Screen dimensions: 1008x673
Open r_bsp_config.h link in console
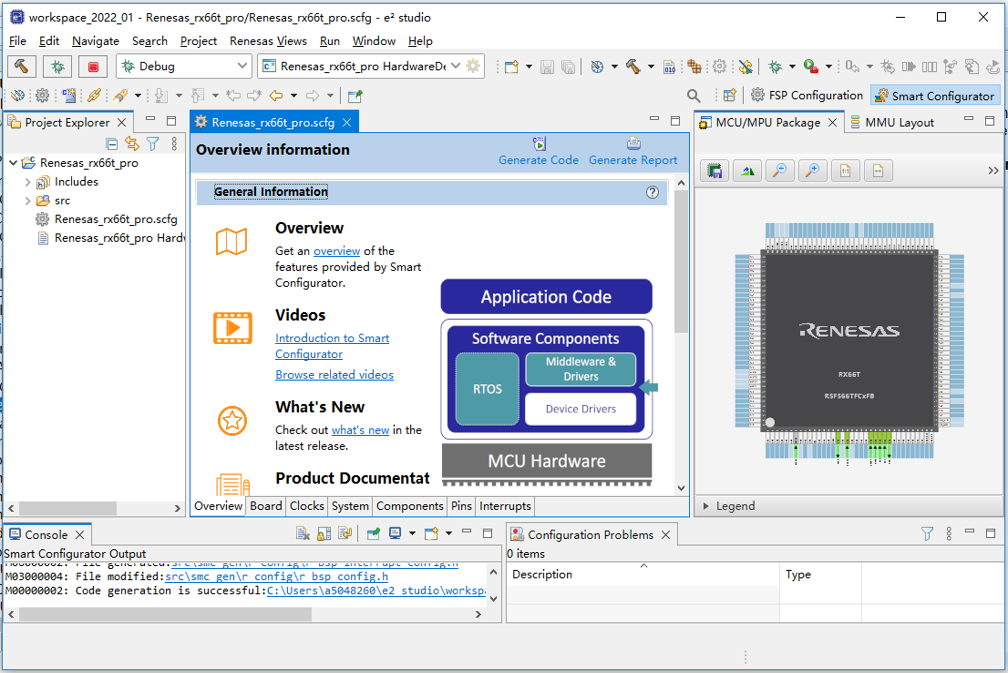(276, 577)
